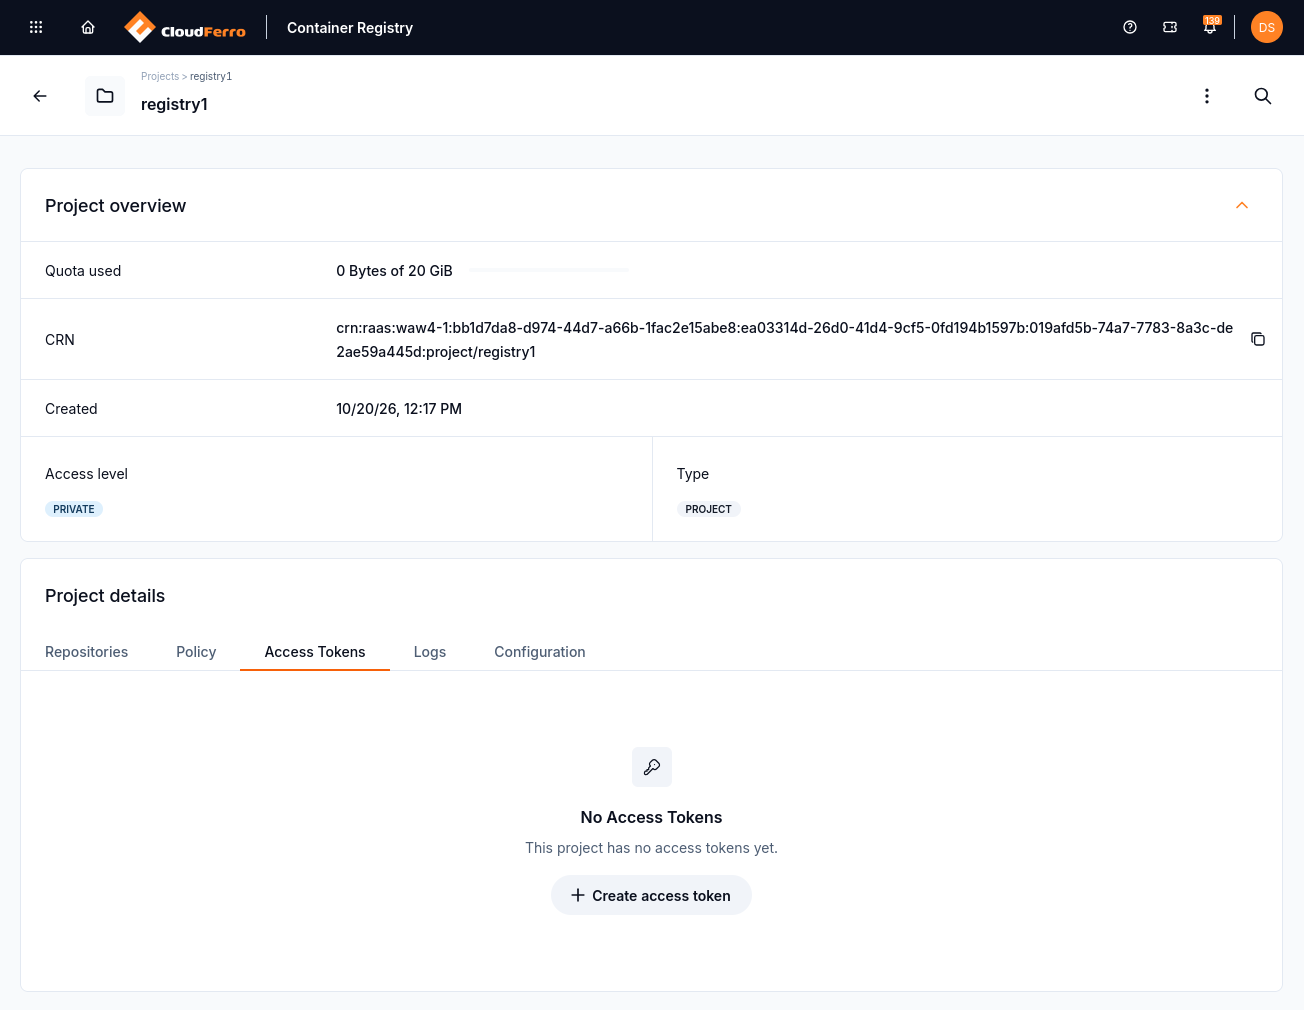Select the Access Tokens tab
1304x1010 pixels.
pyautogui.click(x=315, y=652)
